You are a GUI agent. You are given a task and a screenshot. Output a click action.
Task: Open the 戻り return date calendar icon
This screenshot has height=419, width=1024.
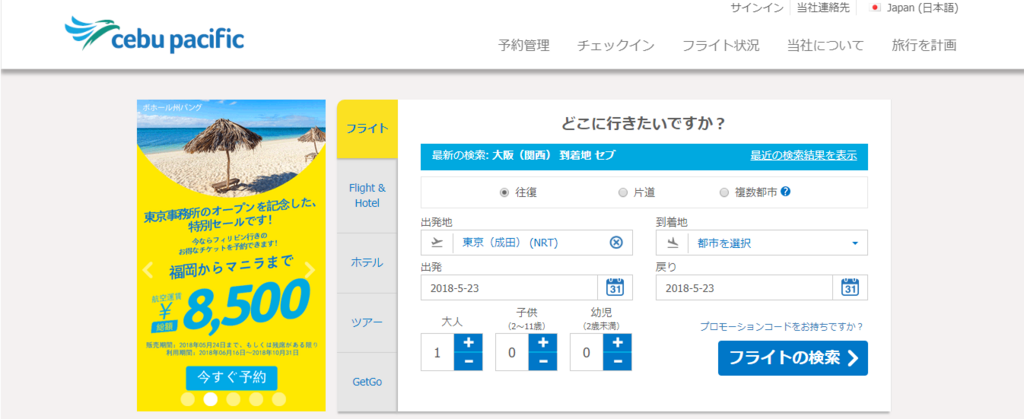850,288
